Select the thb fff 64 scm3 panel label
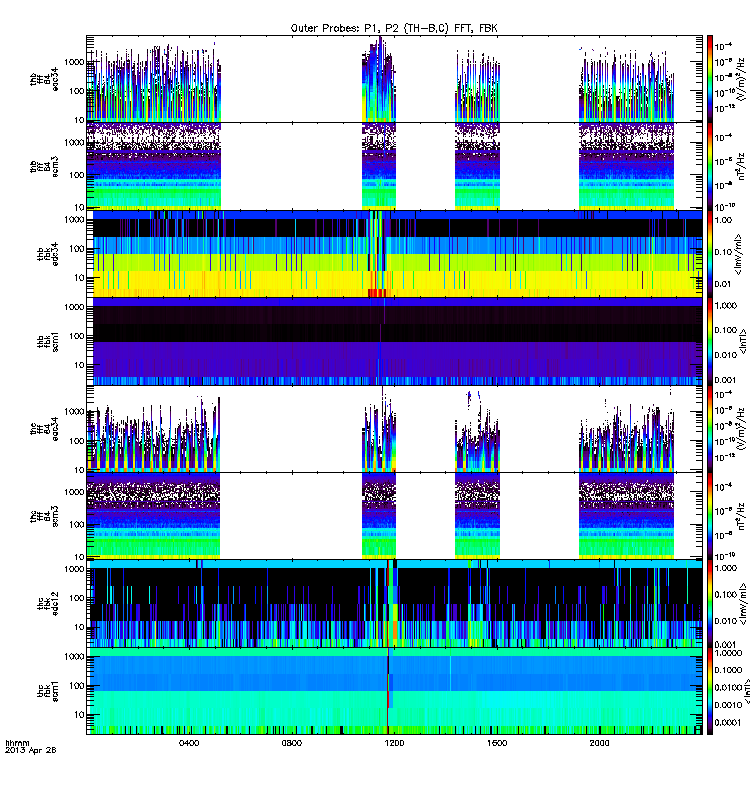 click(44, 166)
